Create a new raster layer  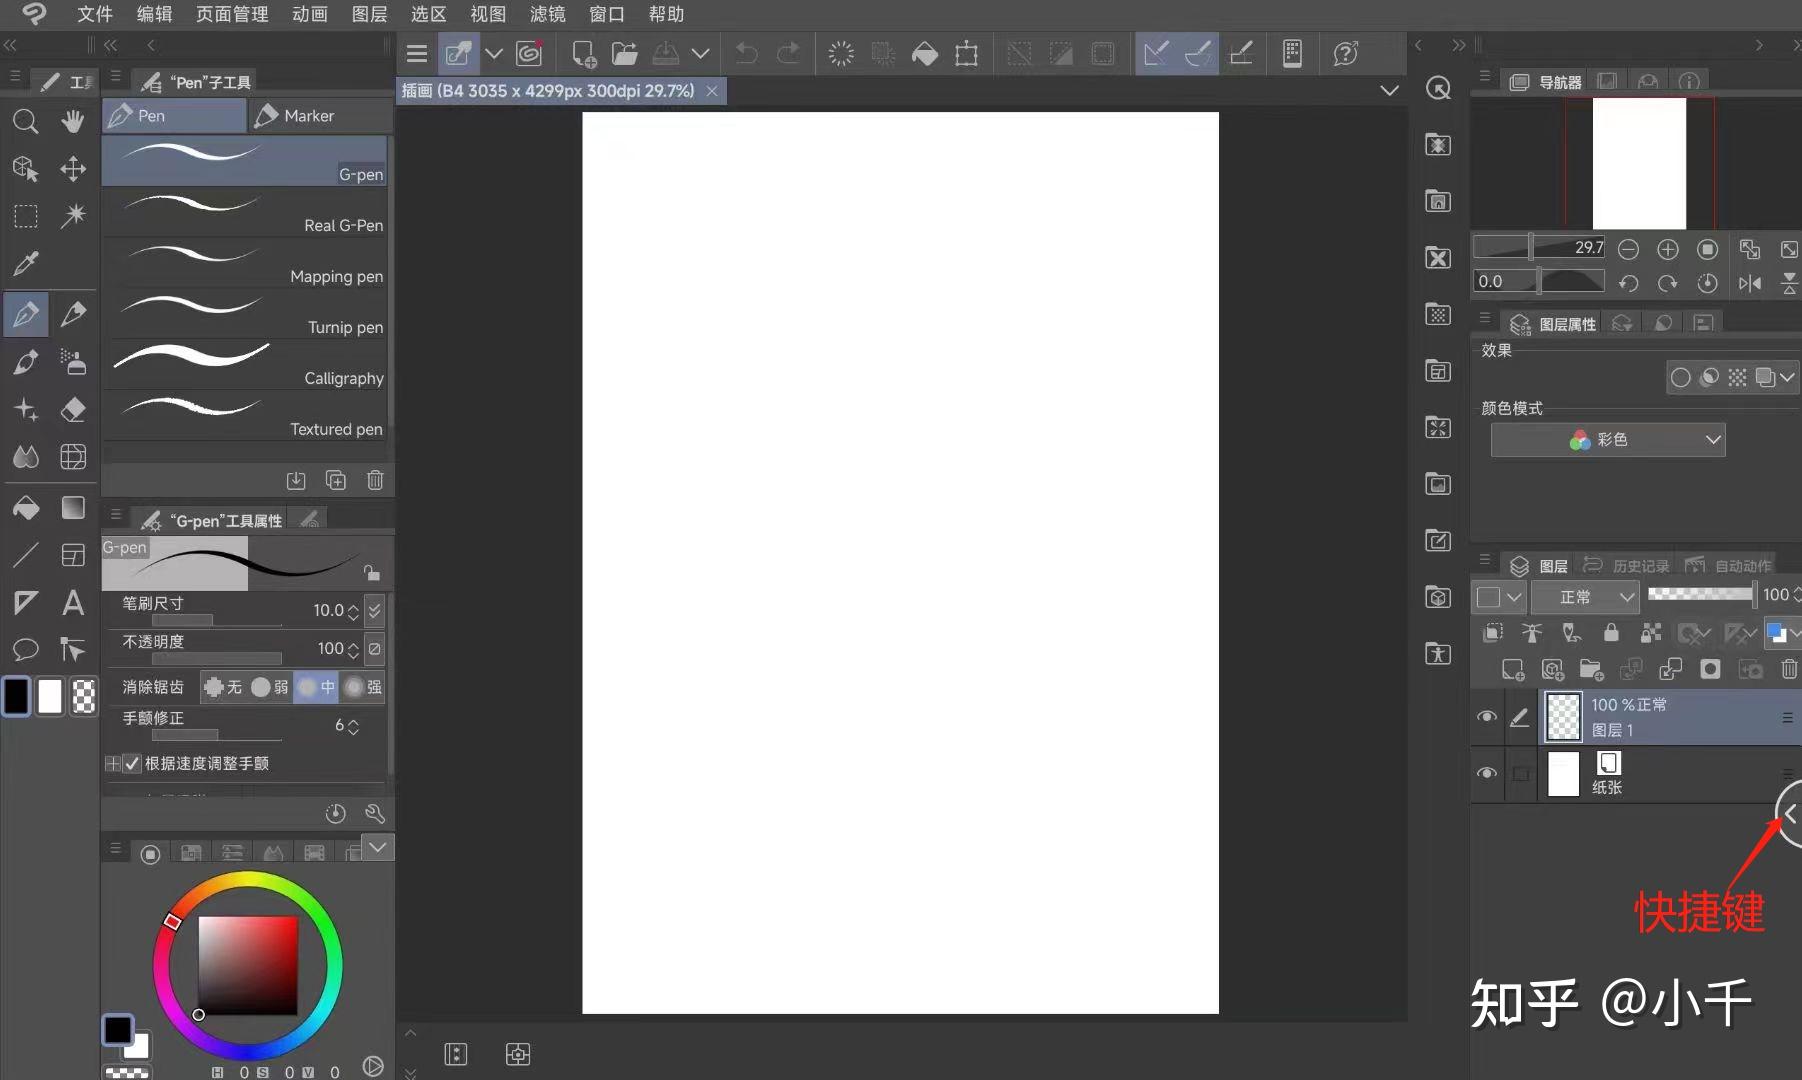pyautogui.click(x=1512, y=670)
